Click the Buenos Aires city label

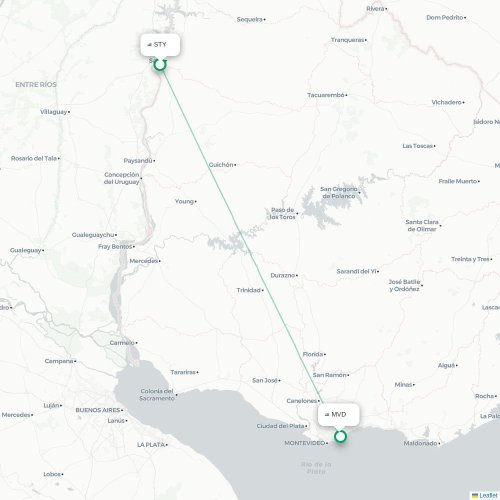(x=98, y=410)
